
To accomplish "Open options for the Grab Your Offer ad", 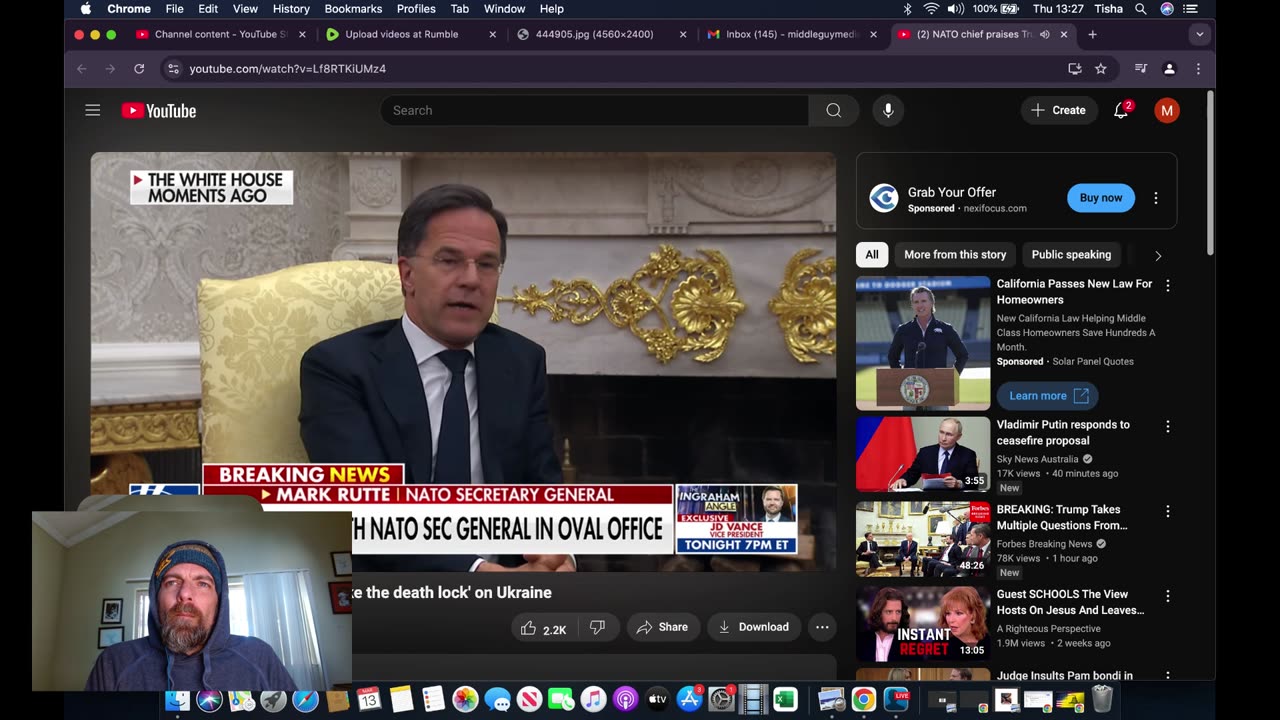I will (1155, 198).
